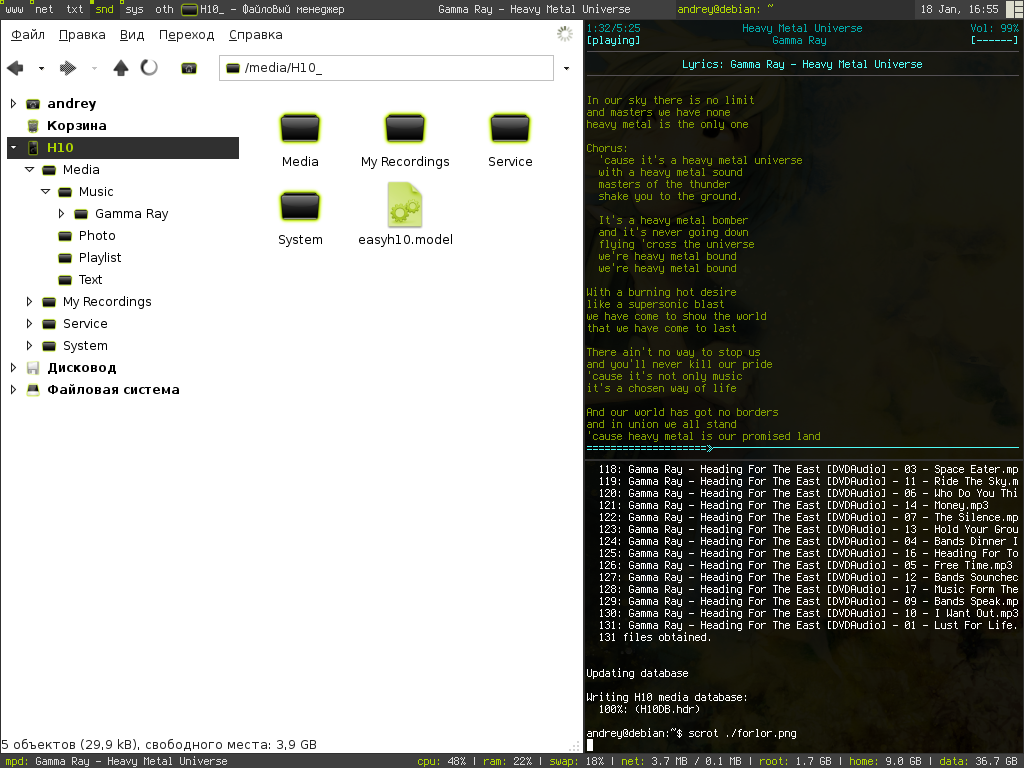Expand My Recordings in the tree
The height and width of the screenshot is (768, 1024).
click(29, 302)
